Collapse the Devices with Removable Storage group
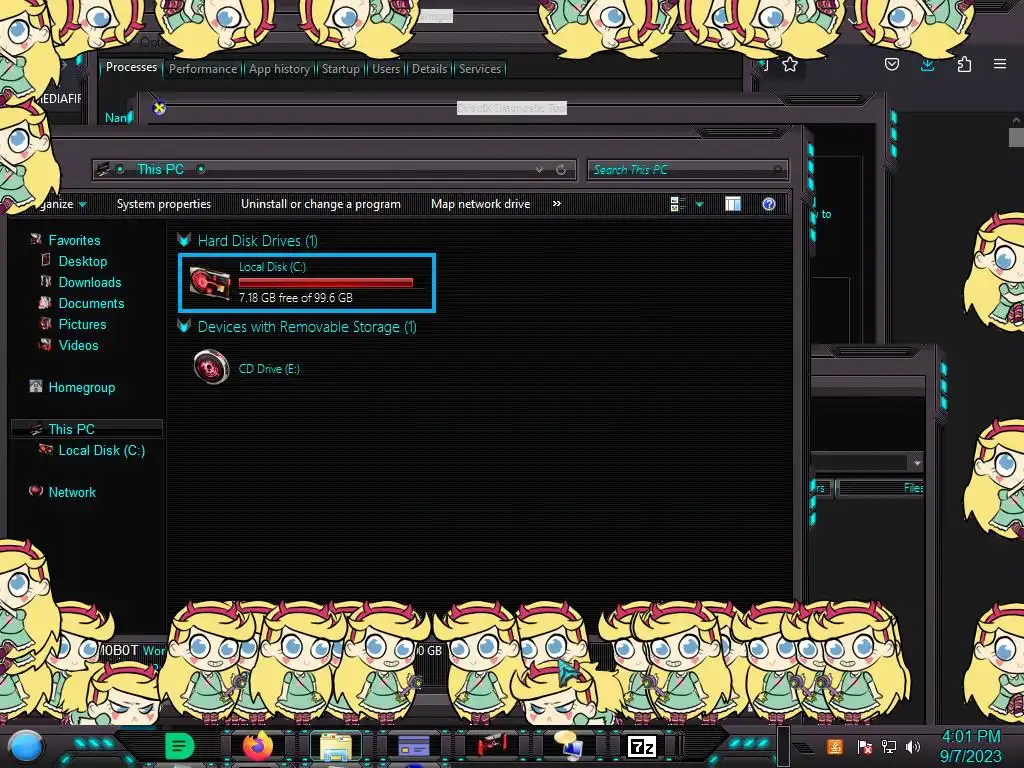1024x768 pixels. tap(184, 326)
